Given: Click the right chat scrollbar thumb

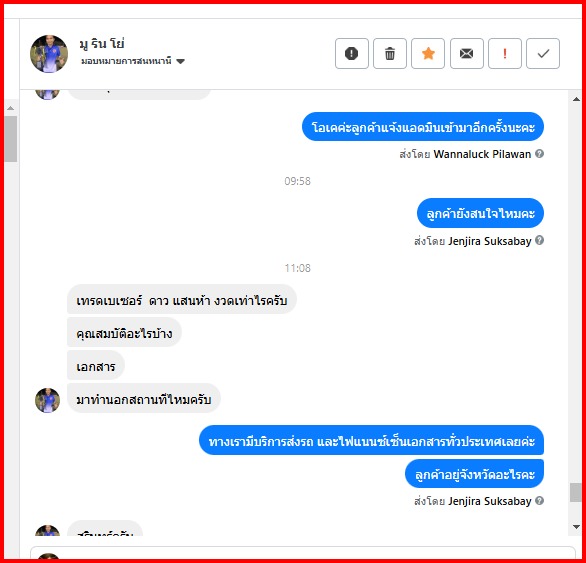Looking at the screenshot, I should click(x=576, y=492).
